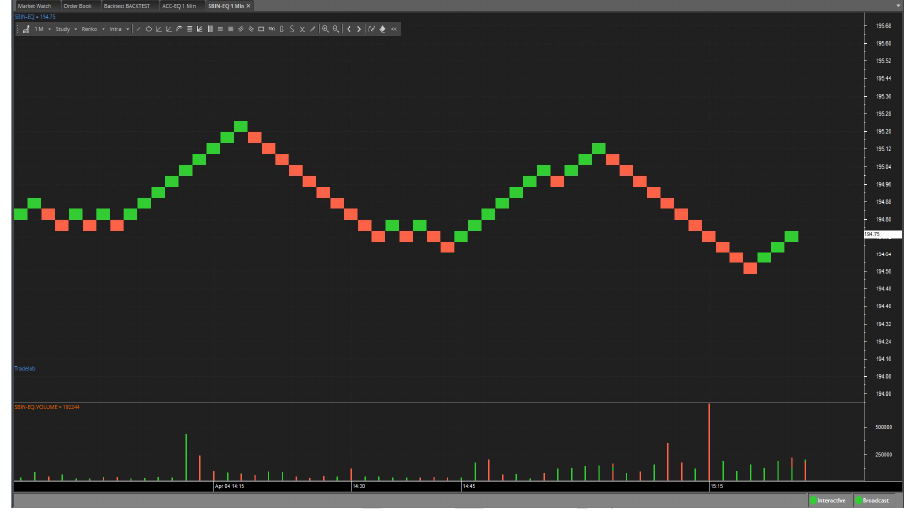Click the eraser icon in chart toolbar
Viewport: 914px width, 516px height.
382,29
